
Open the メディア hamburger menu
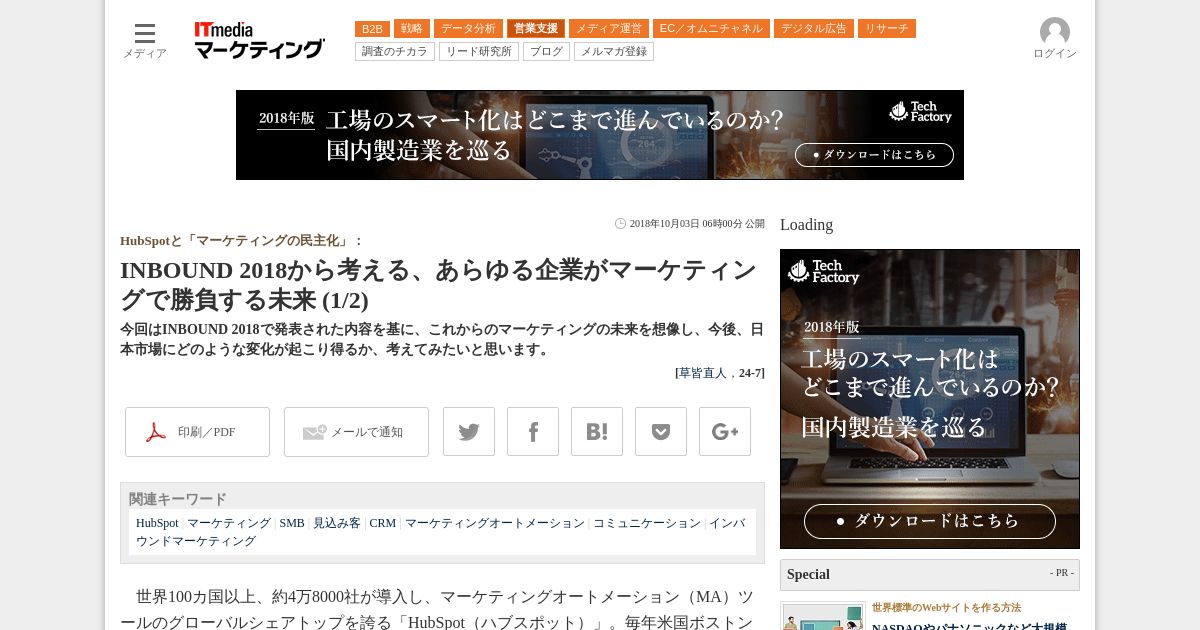(x=145, y=40)
